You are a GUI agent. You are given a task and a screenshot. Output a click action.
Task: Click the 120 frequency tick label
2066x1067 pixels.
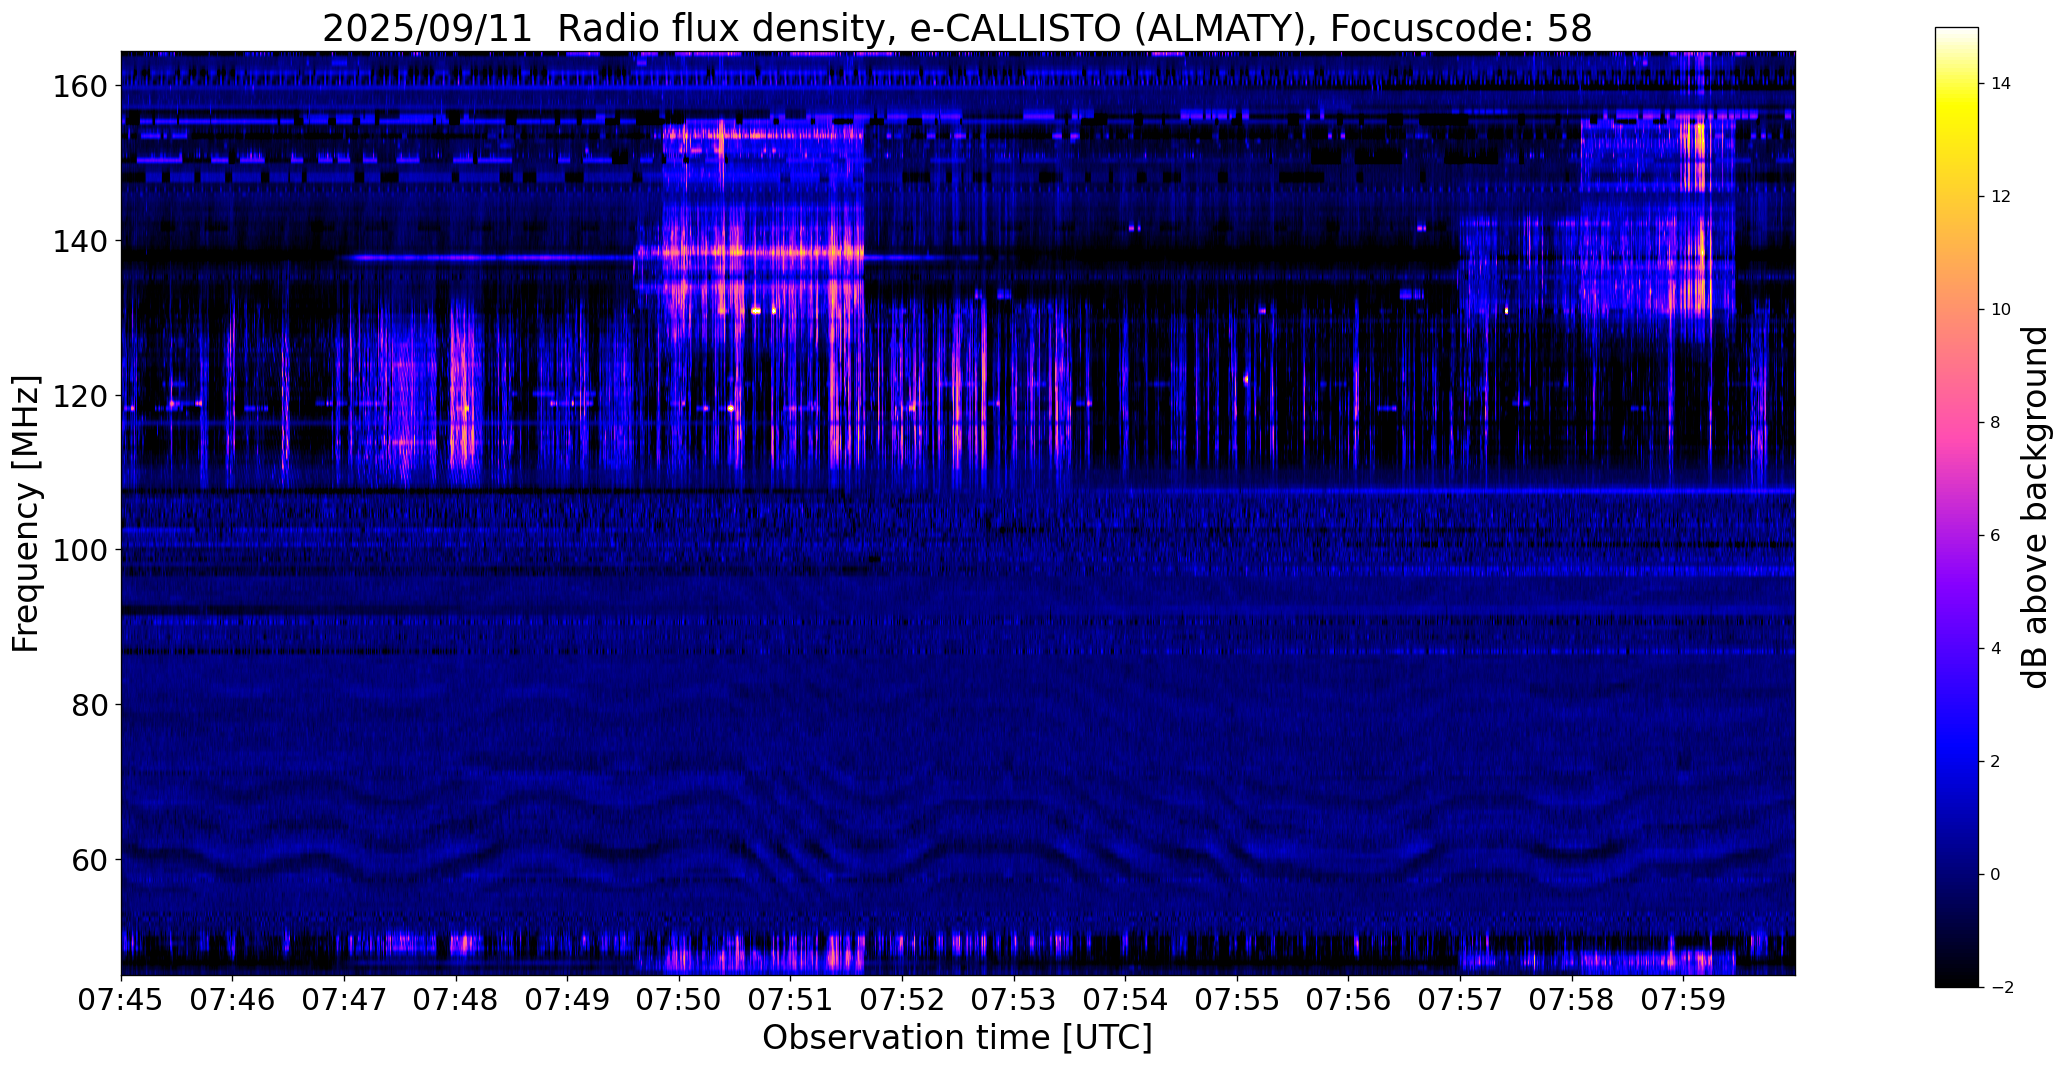[x=80, y=396]
